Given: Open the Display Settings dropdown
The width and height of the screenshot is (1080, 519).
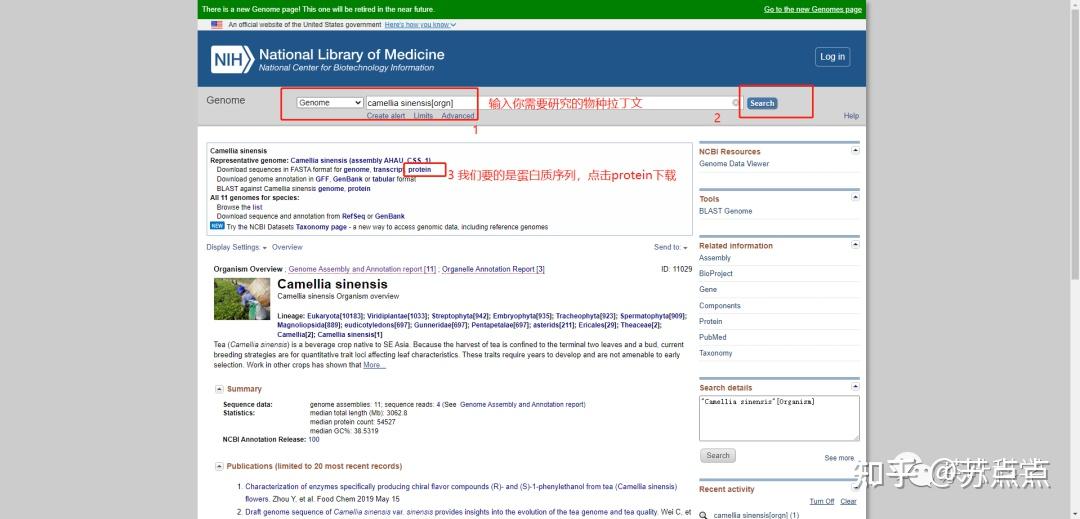Looking at the screenshot, I should pyautogui.click(x=236, y=247).
